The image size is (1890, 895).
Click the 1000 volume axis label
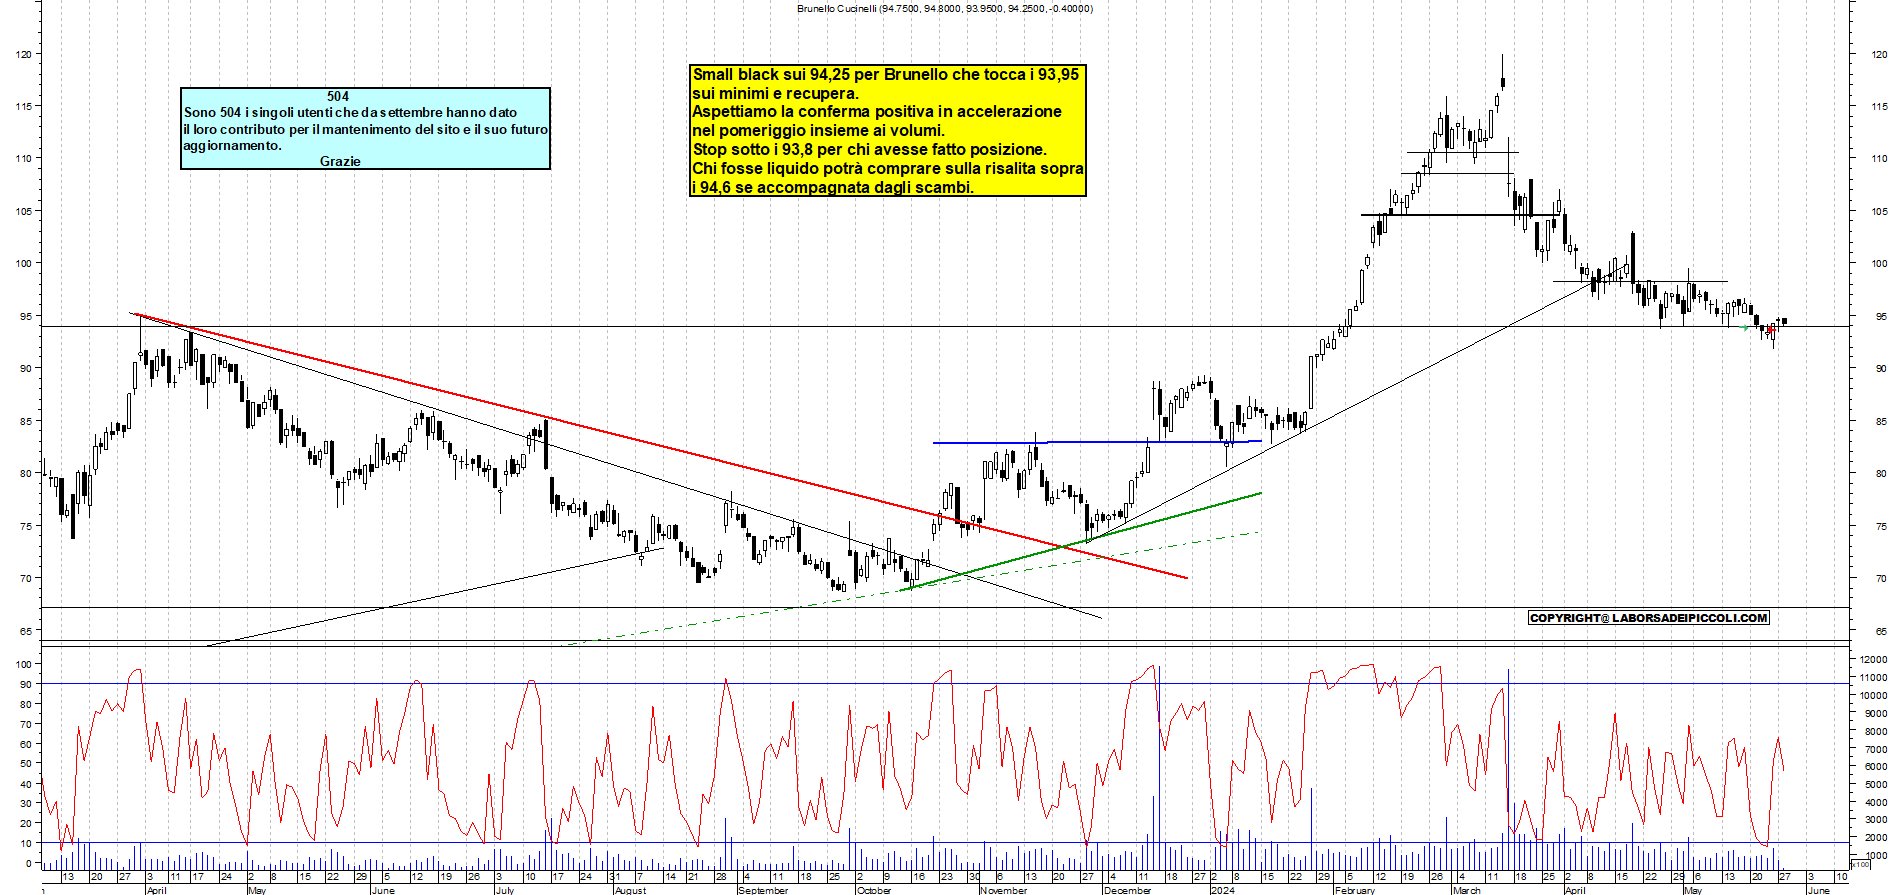[1875, 855]
